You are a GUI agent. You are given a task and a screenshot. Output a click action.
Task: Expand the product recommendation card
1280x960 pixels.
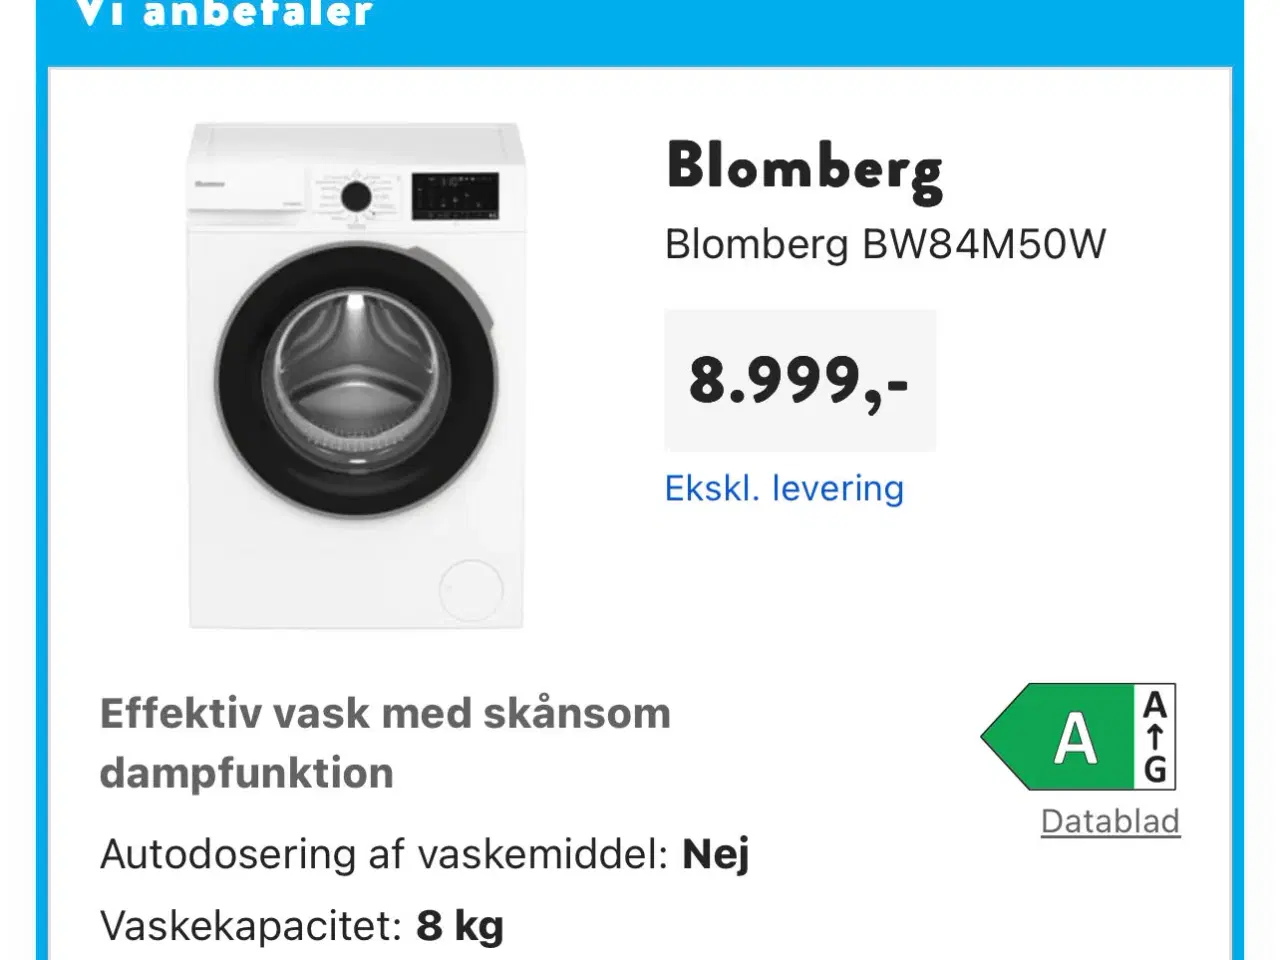(x=640, y=500)
